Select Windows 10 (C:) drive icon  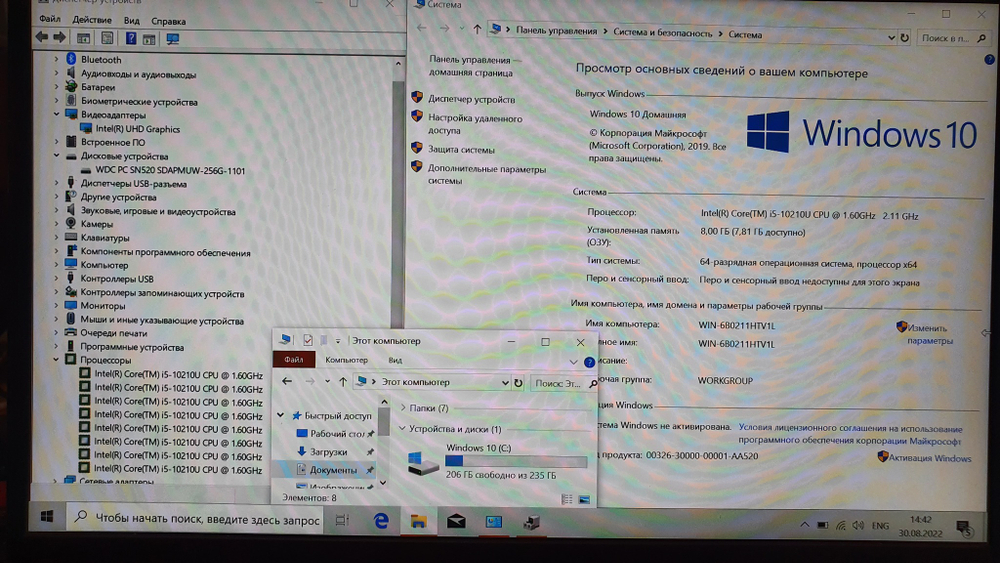(423, 464)
